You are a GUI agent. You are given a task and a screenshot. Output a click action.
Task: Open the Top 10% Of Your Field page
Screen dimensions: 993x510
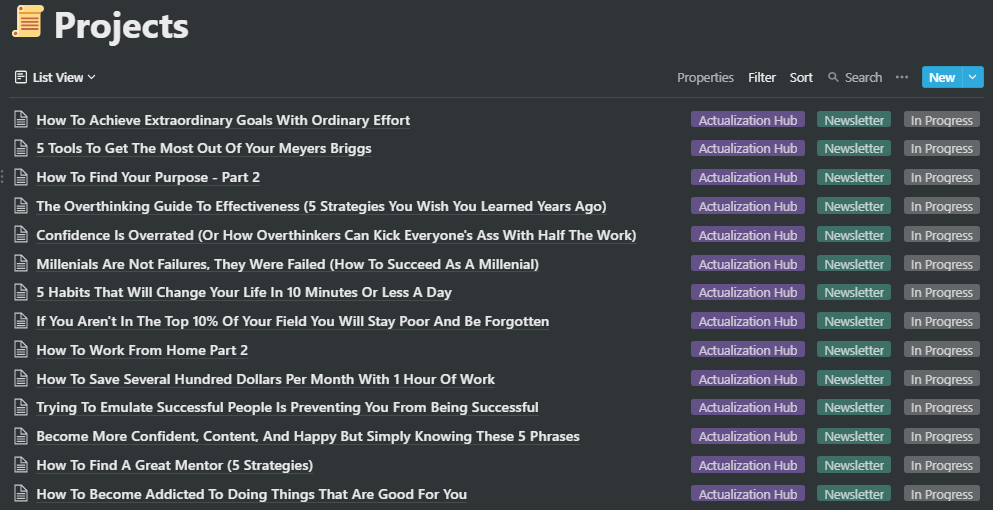tap(293, 322)
